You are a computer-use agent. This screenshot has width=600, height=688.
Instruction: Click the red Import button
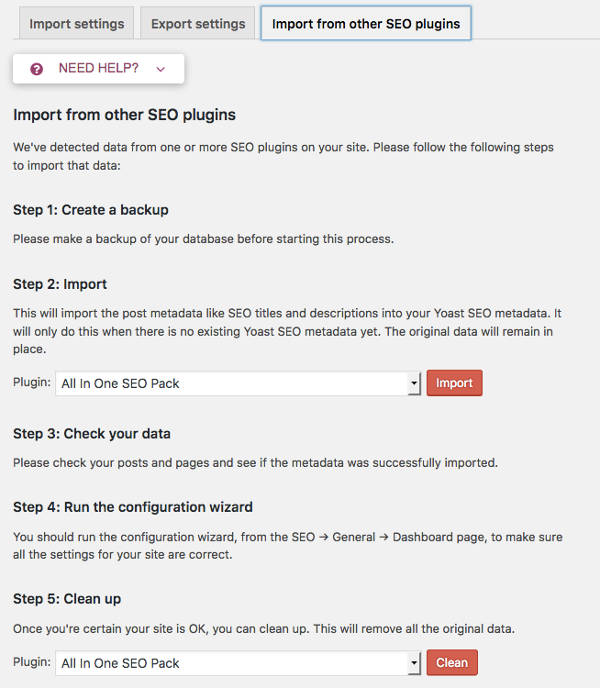click(x=454, y=383)
